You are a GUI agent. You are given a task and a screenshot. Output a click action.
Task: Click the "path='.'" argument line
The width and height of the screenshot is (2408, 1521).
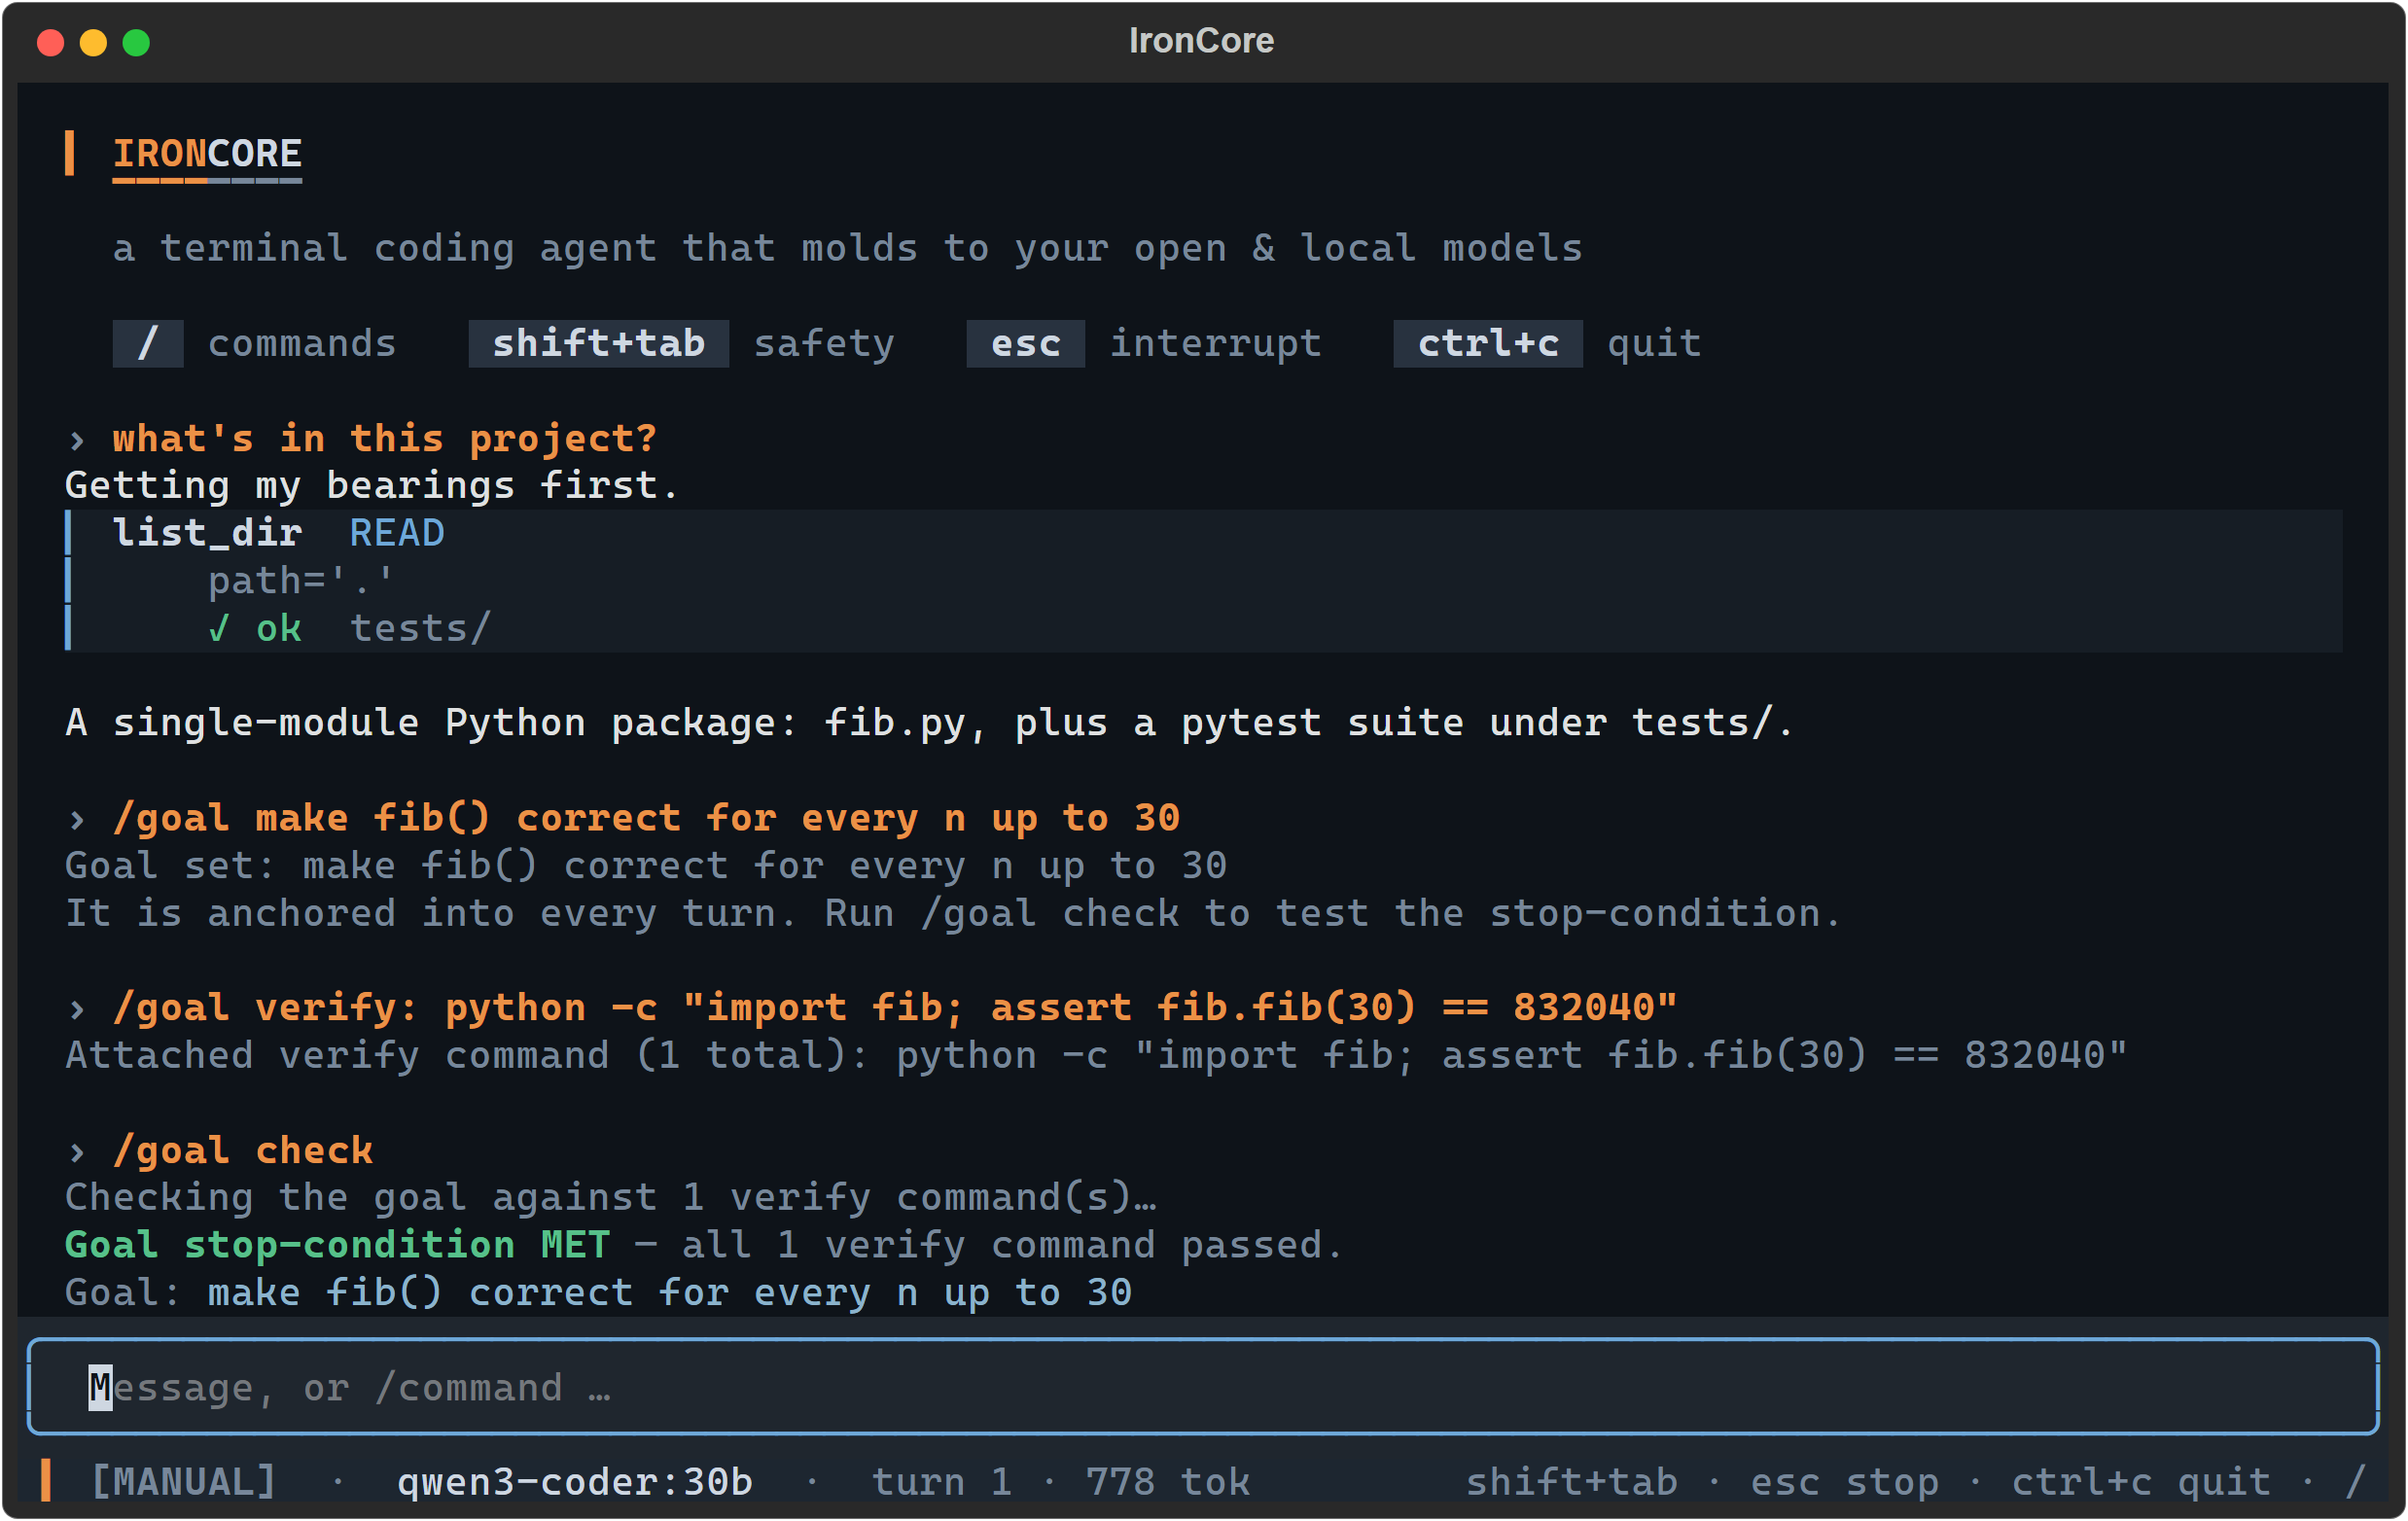301,581
